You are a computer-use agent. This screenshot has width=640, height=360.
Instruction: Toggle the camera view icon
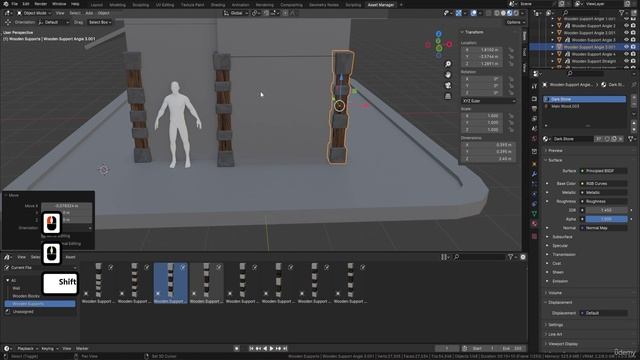[x=448, y=85]
